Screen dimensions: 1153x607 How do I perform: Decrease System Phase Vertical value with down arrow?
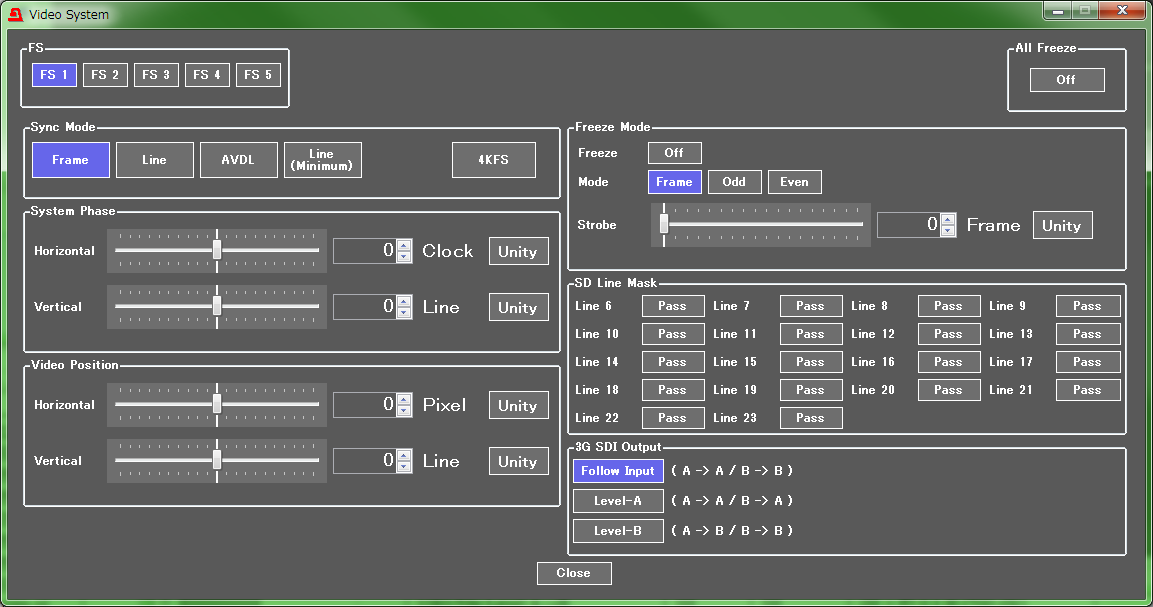(x=404, y=313)
